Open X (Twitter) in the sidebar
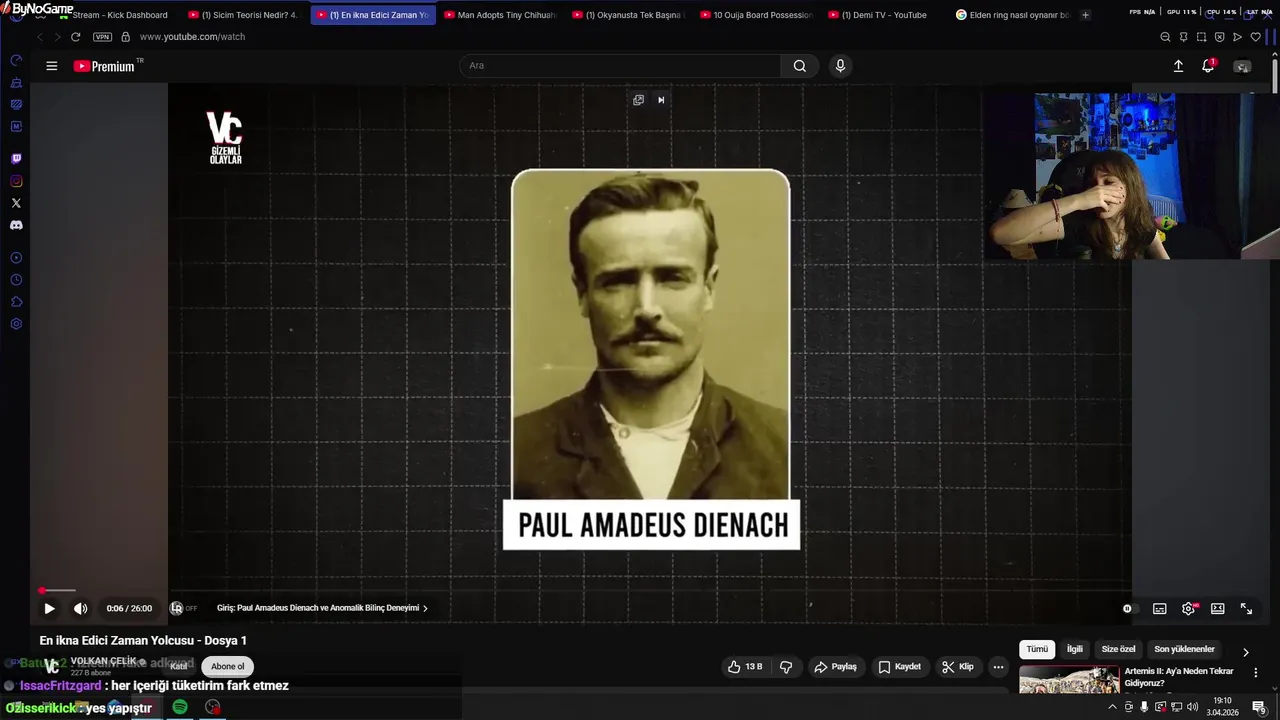The image size is (1280, 720). [16, 203]
